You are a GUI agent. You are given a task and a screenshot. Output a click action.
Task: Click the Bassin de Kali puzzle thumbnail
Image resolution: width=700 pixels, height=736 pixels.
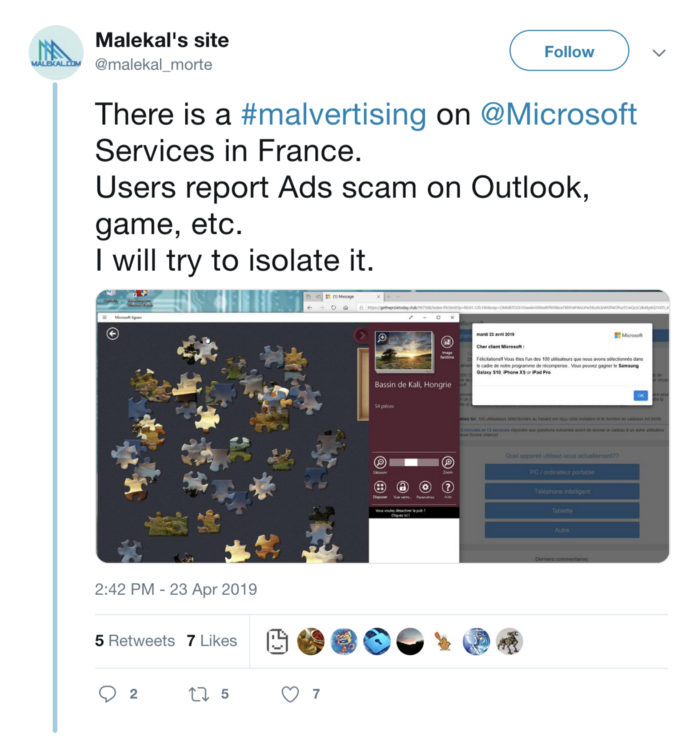403,351
